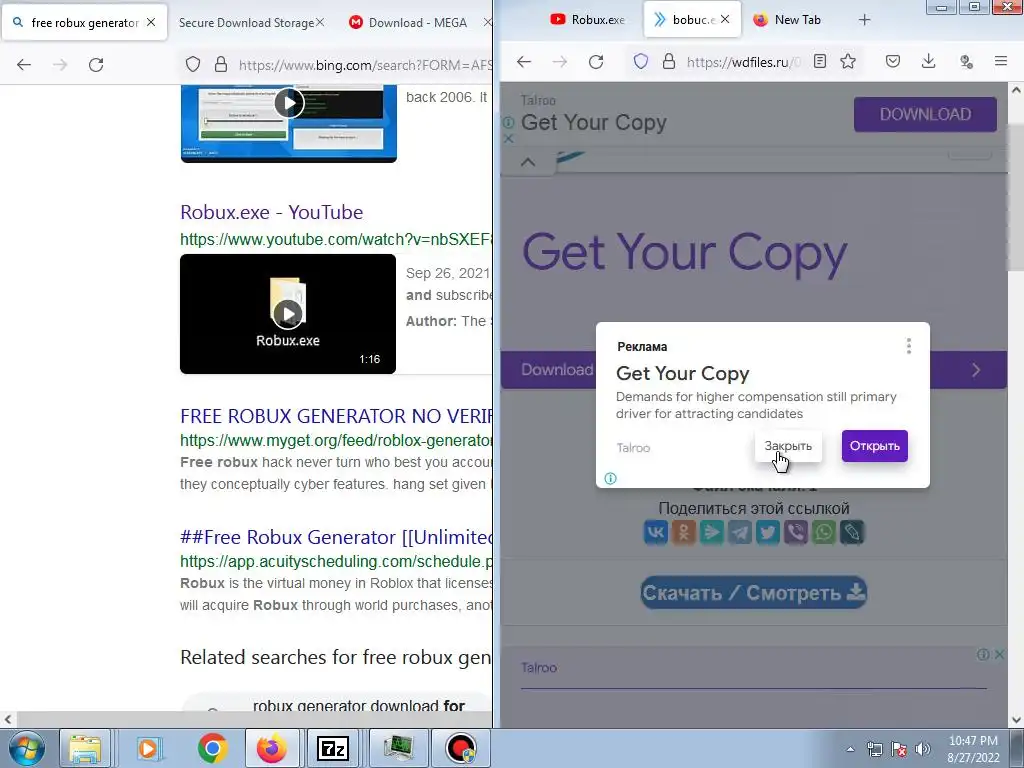The height and width of the screenshot is (768, 1024).
Task: Click padlock icon beside wdfiles.ru URL
Action: click(669, 62)
